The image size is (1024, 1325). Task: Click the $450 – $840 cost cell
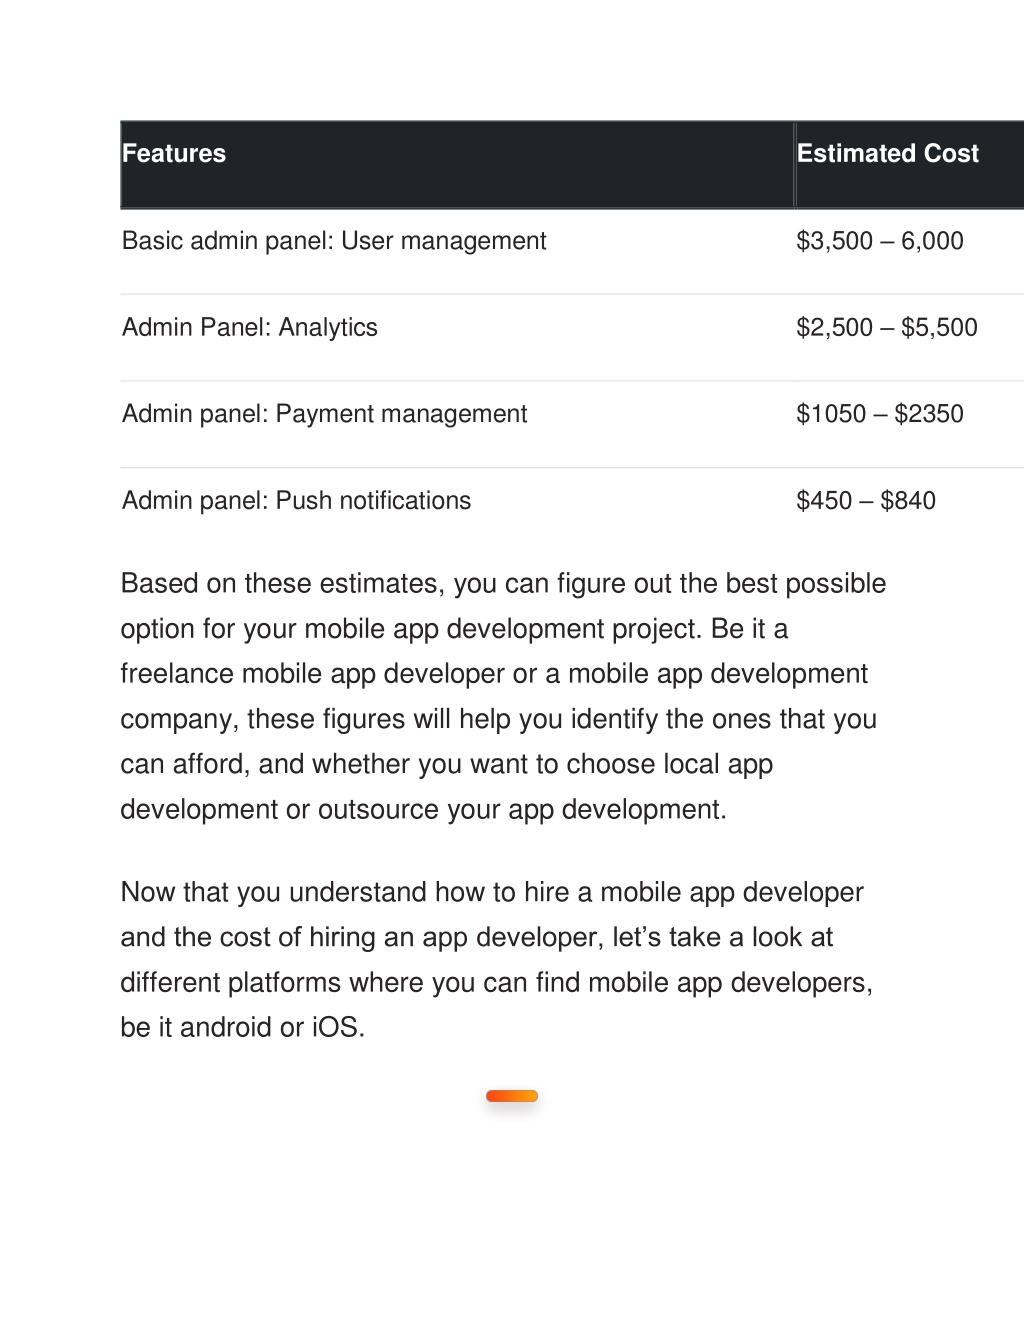866,501
